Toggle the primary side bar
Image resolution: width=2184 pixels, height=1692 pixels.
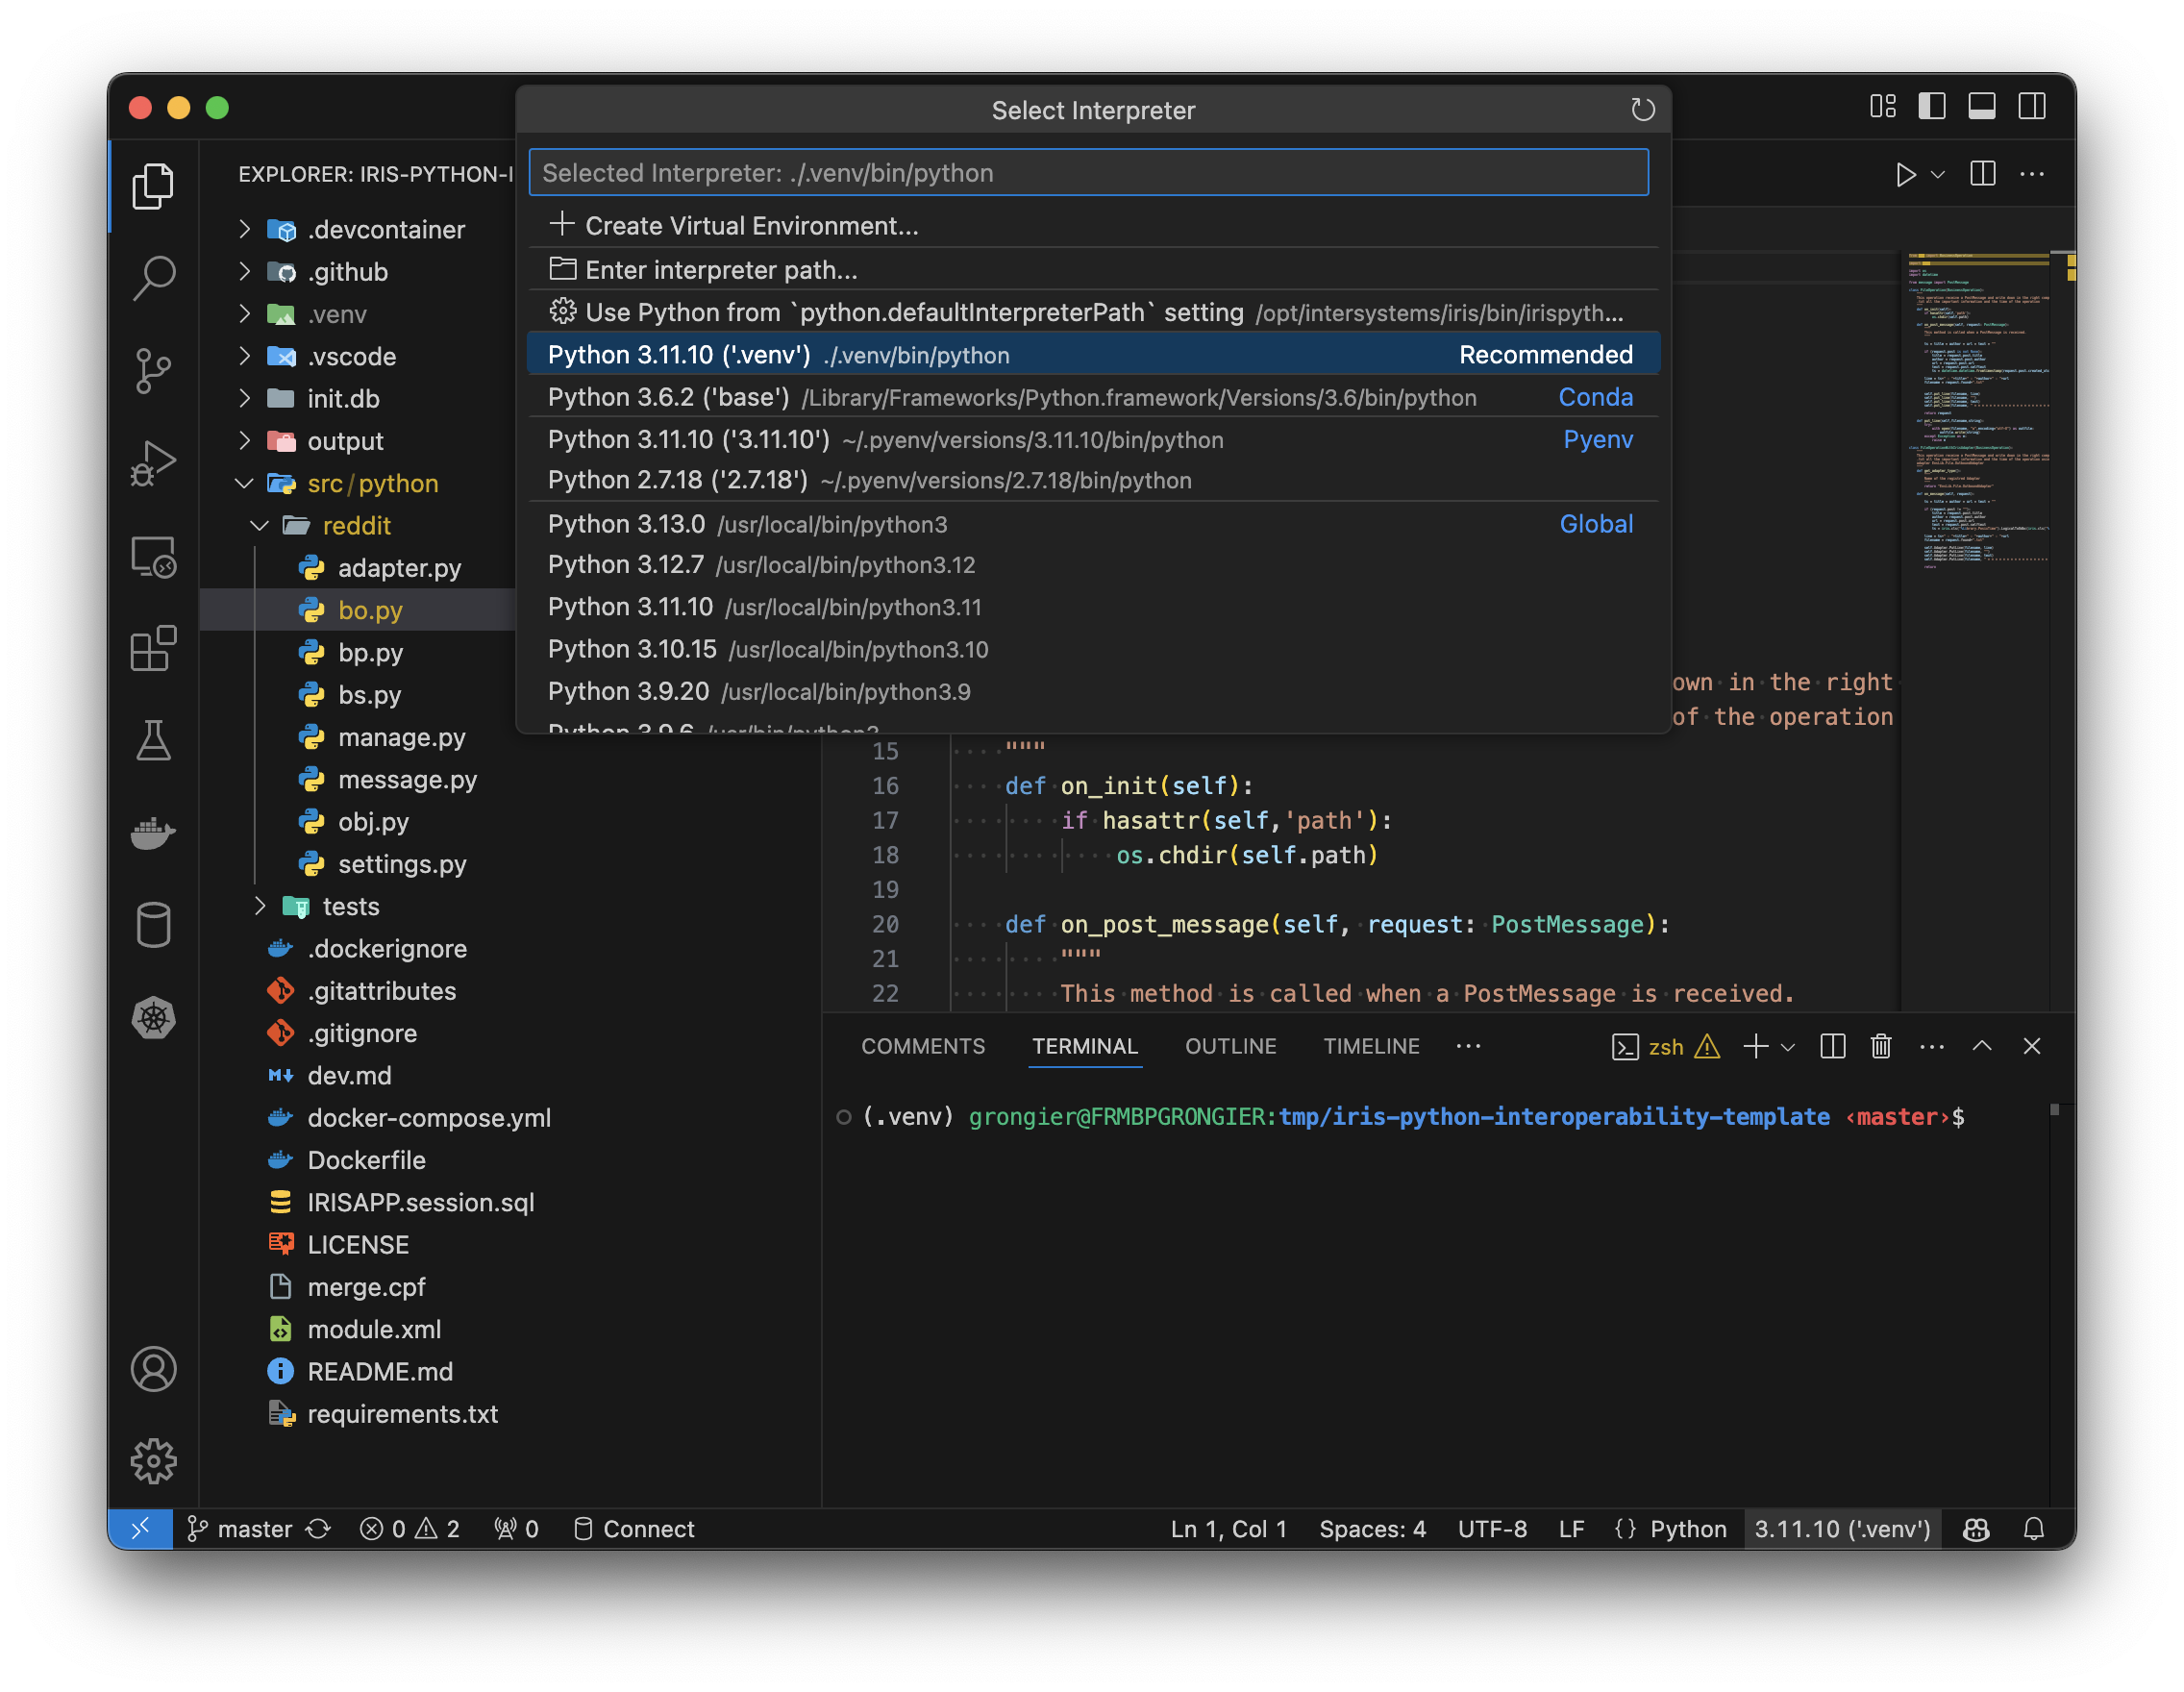pyautogui.click(x=1931, y=106)
